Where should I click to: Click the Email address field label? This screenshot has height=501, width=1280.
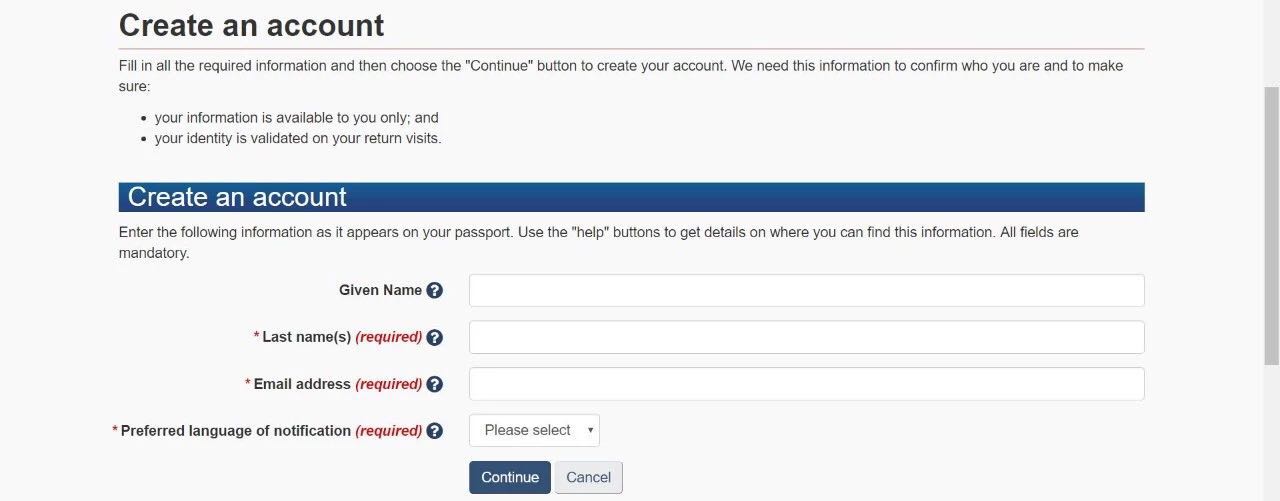302,384
